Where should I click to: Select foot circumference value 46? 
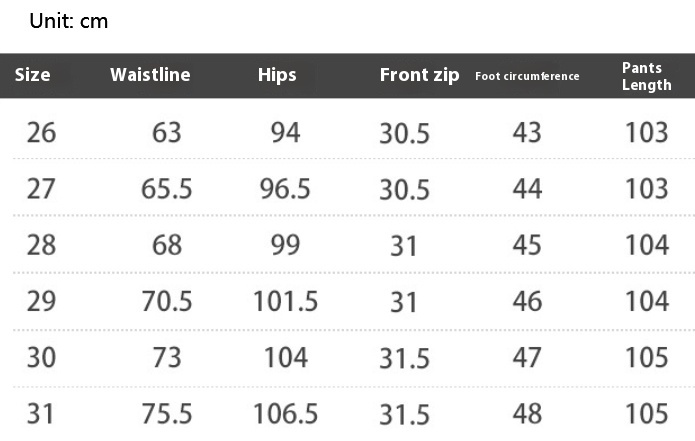[527, 301]
